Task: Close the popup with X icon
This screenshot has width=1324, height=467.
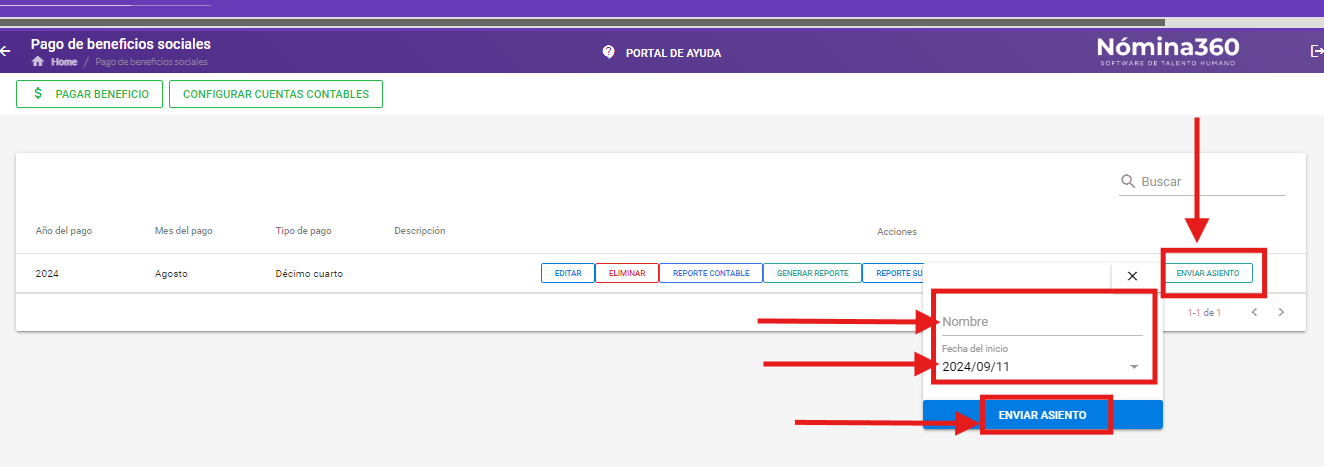Action: tap(1132, 276)
